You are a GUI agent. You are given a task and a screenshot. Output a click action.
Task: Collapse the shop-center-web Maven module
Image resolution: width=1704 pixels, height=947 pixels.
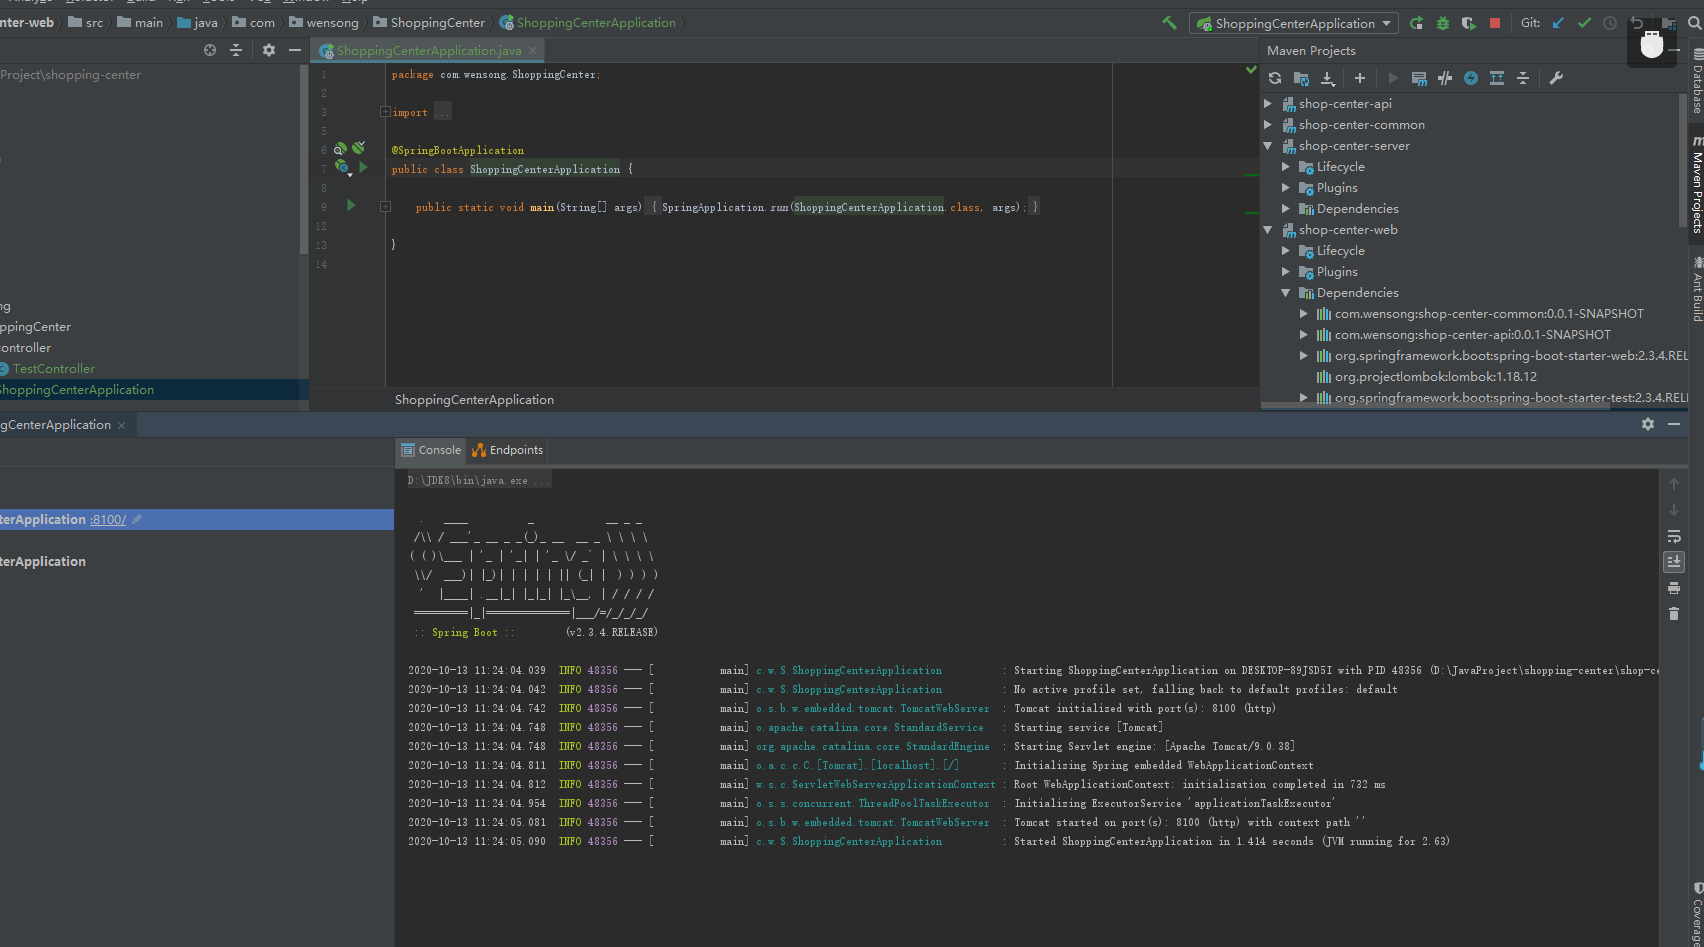1268,230
